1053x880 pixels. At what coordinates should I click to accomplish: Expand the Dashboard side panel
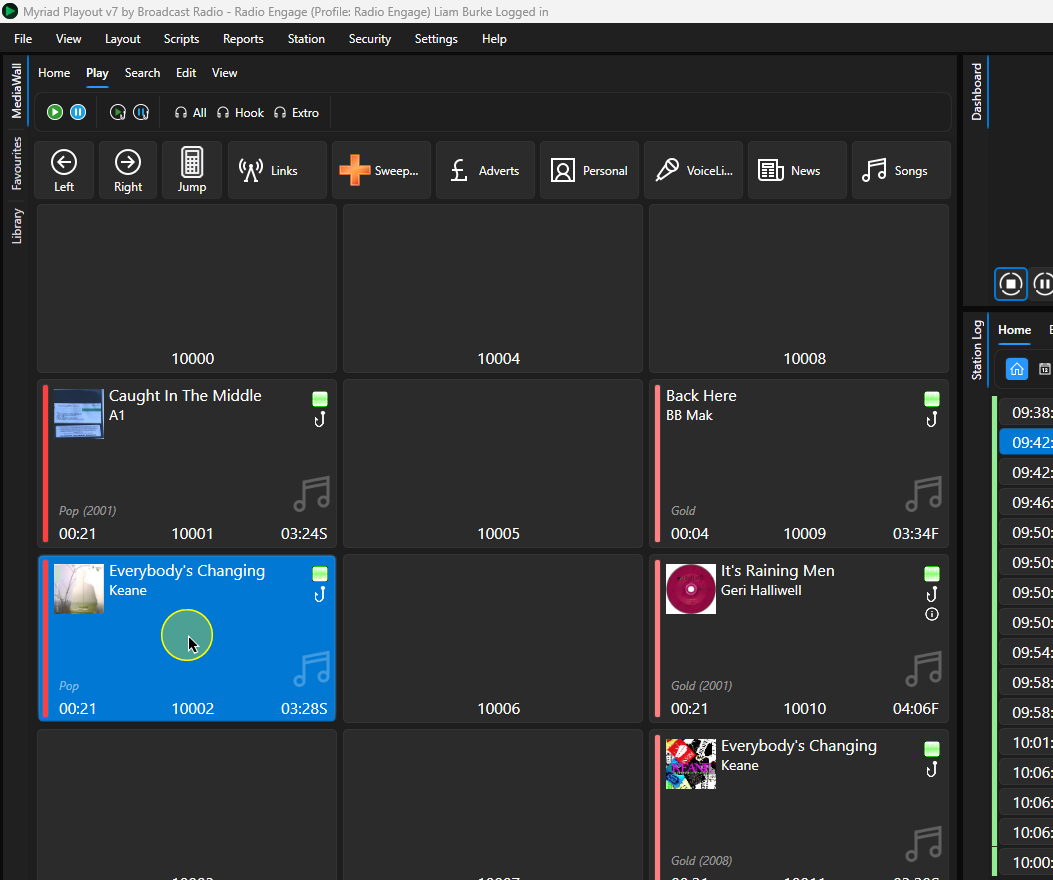pyautogui.click(x=976, y=92)
